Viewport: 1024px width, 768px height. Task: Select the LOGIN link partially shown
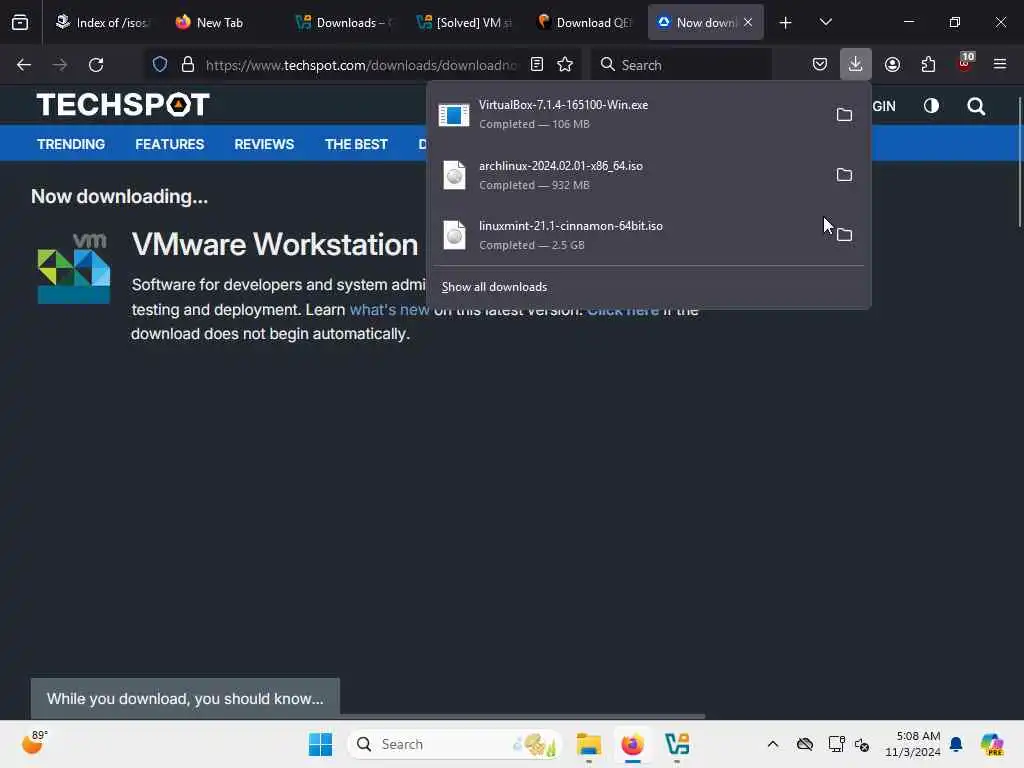(x=884, y=106)
